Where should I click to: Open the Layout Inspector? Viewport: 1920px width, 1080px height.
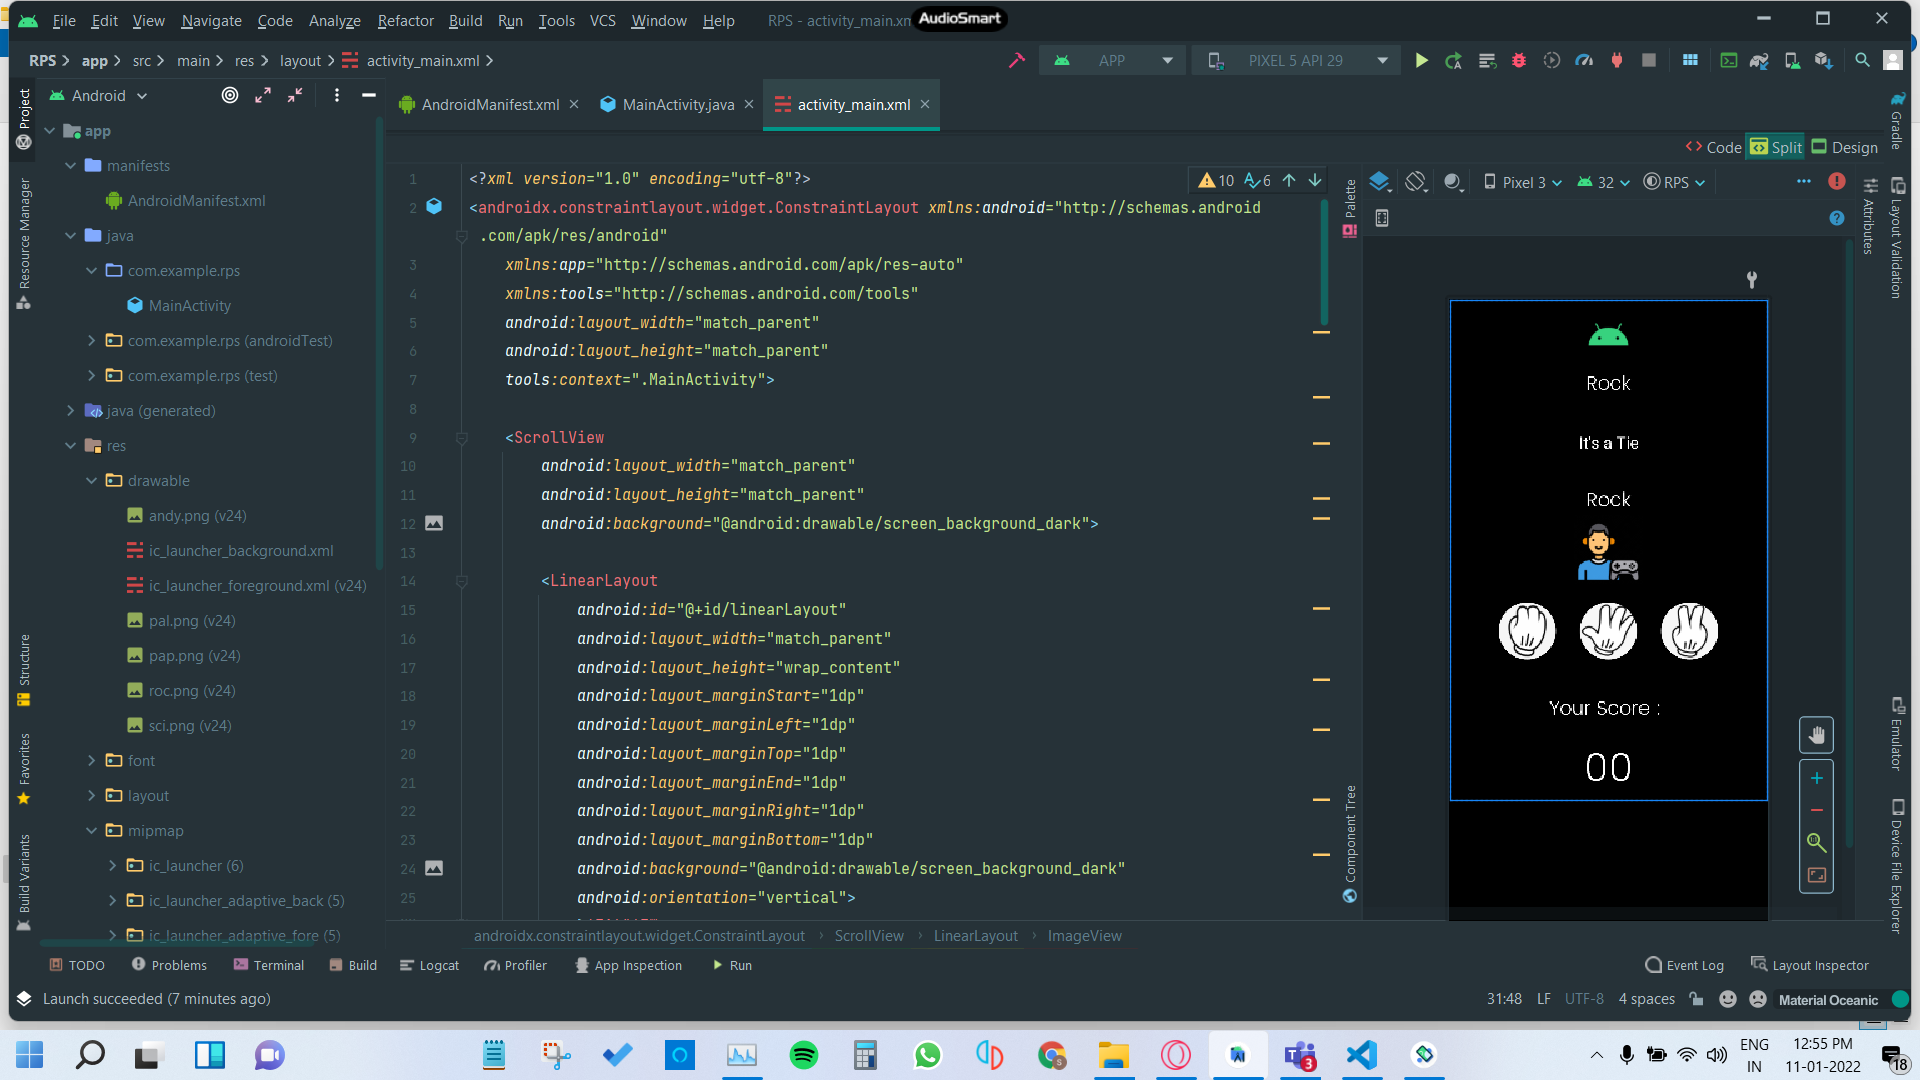1810,965
